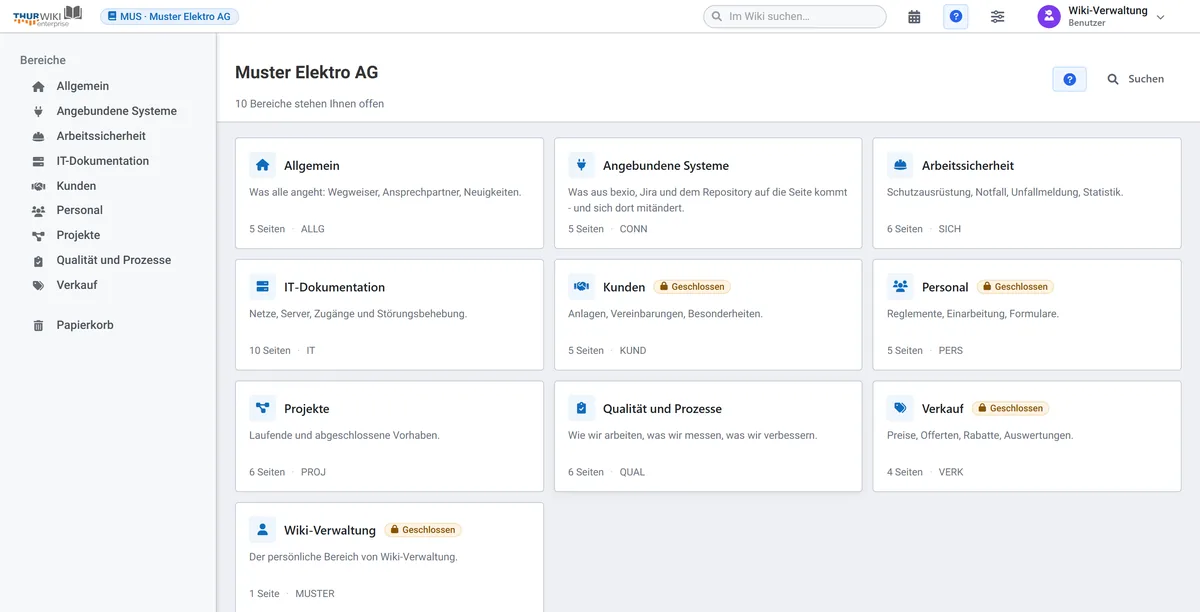1200x612 pixels.
Task: Click the '4 Seiten' text on Verkauf card
Action: [x=905, y=472]
